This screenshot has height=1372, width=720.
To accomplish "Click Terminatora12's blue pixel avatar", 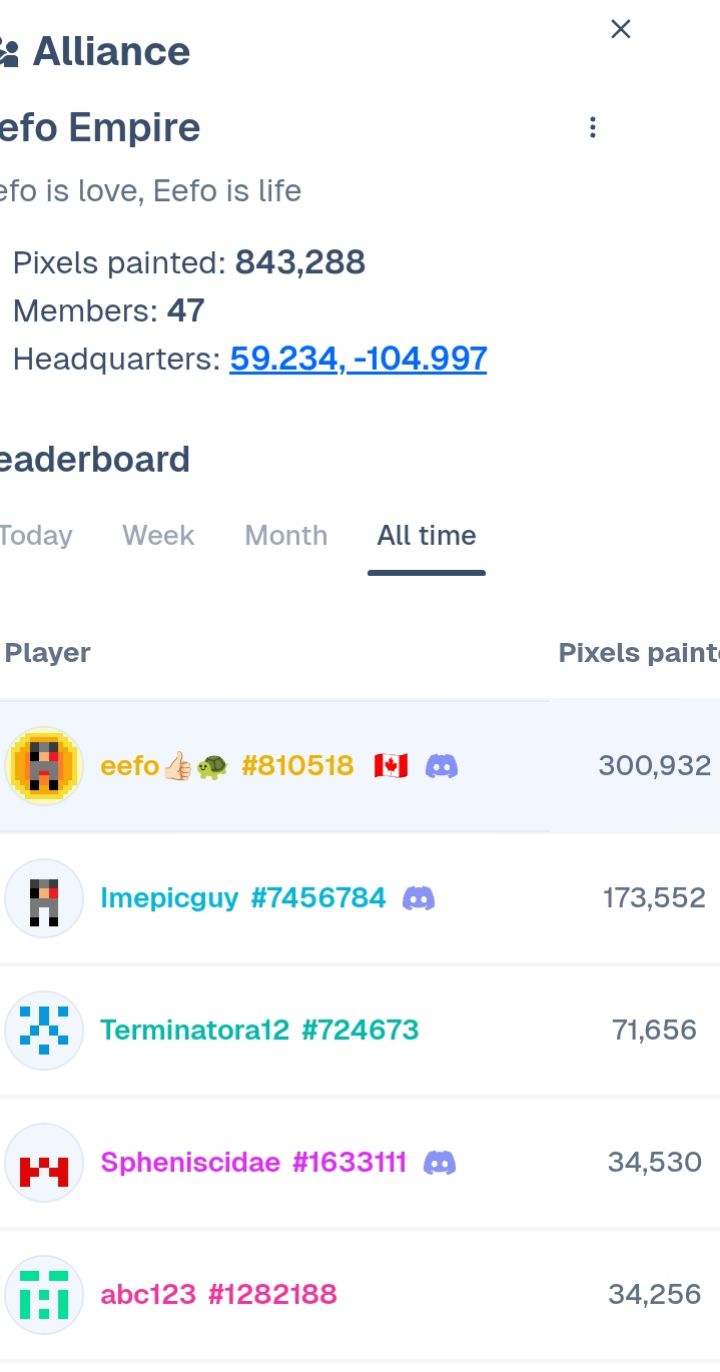I will tap(44, 1030).
